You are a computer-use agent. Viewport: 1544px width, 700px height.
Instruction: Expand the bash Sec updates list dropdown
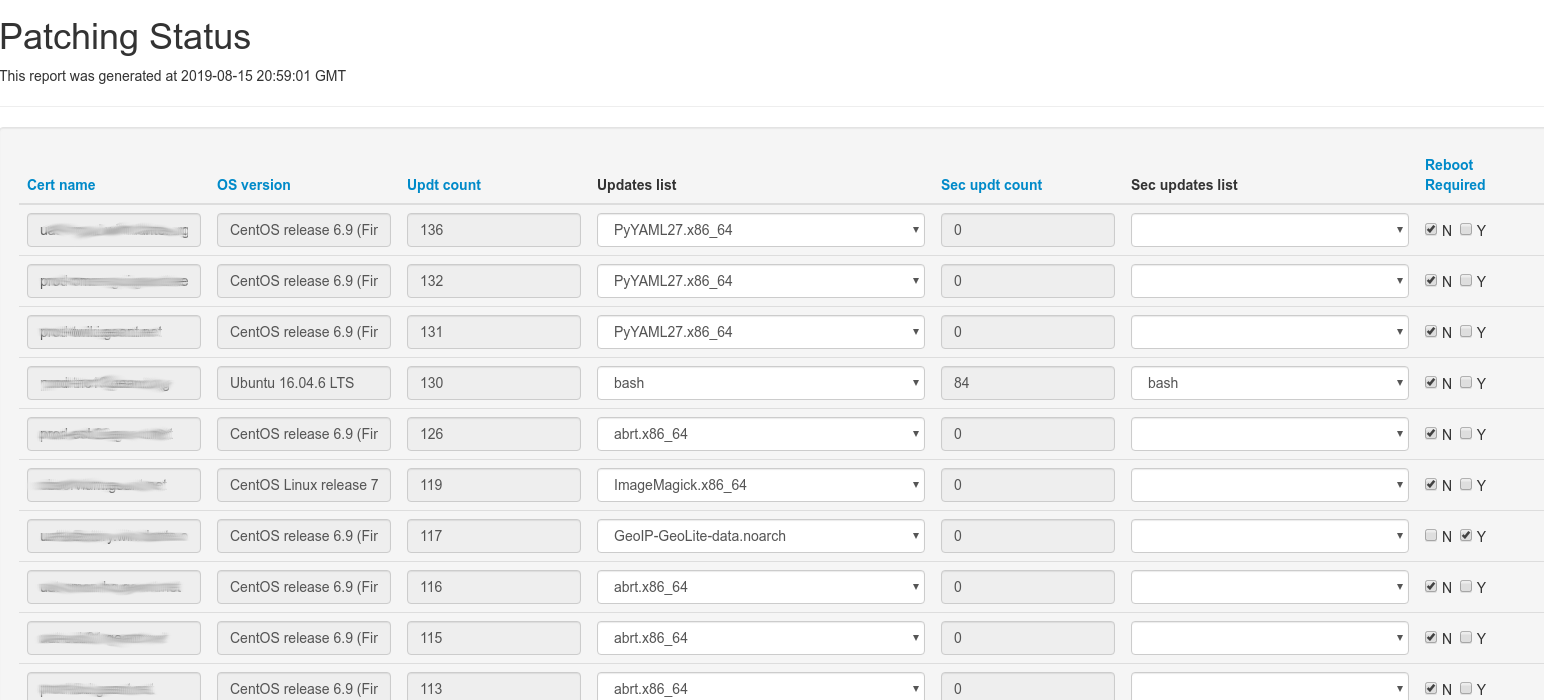(x=1270, y=383)
